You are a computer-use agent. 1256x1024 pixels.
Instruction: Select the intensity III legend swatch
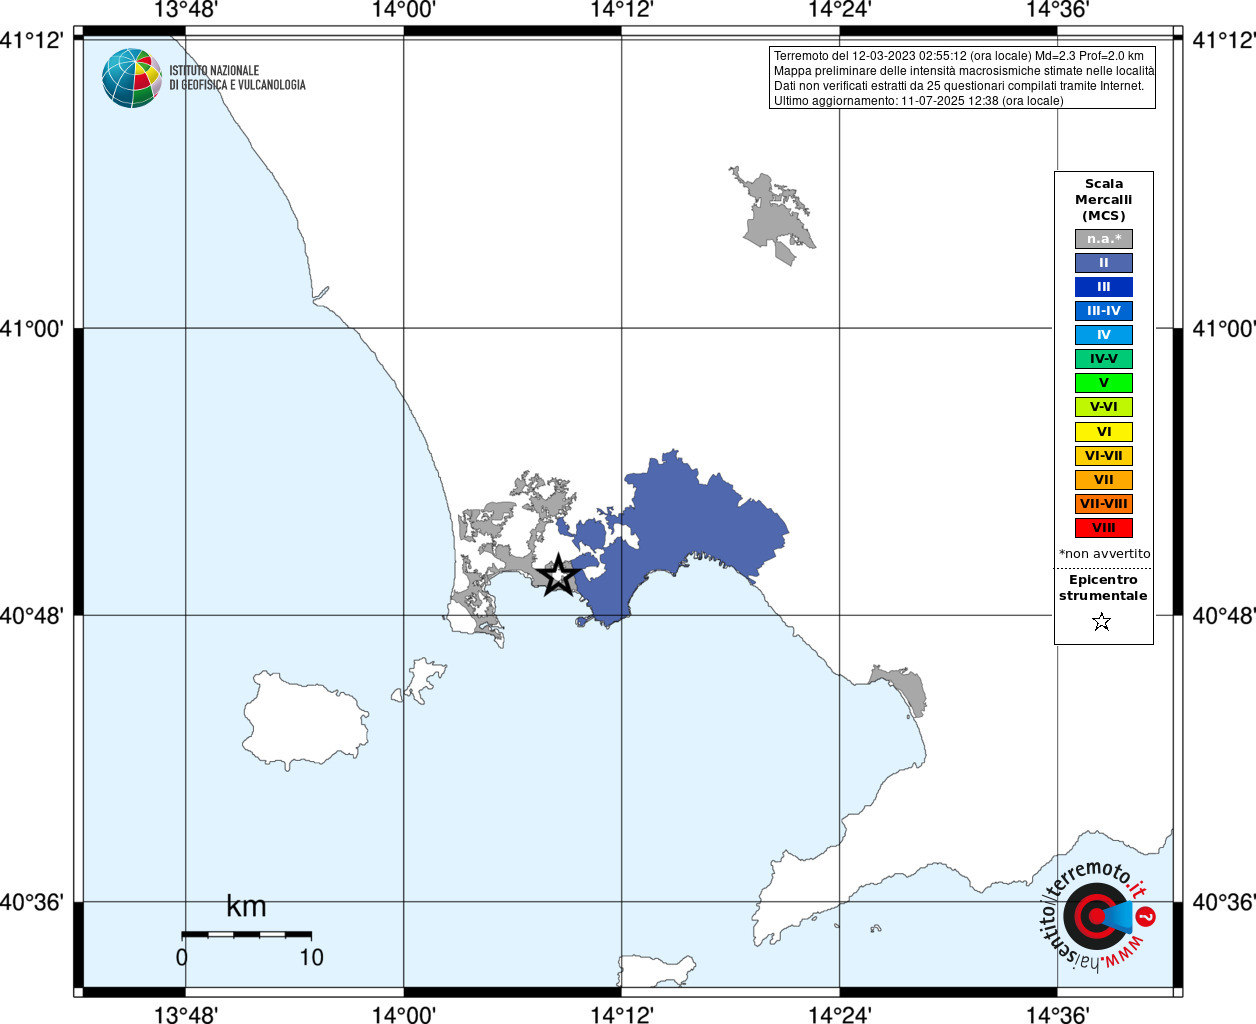pyautogui.click(x=1104, y=287)
